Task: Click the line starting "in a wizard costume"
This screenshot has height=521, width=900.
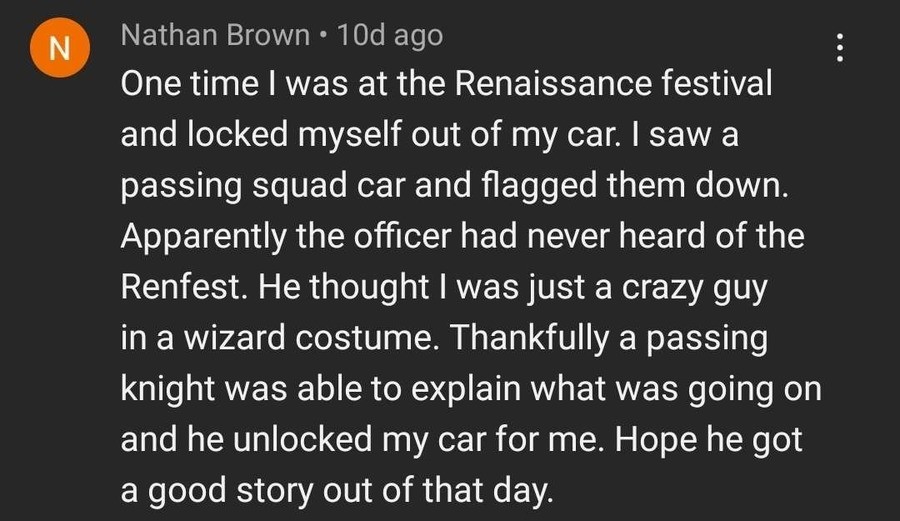Action: [444, 339]
